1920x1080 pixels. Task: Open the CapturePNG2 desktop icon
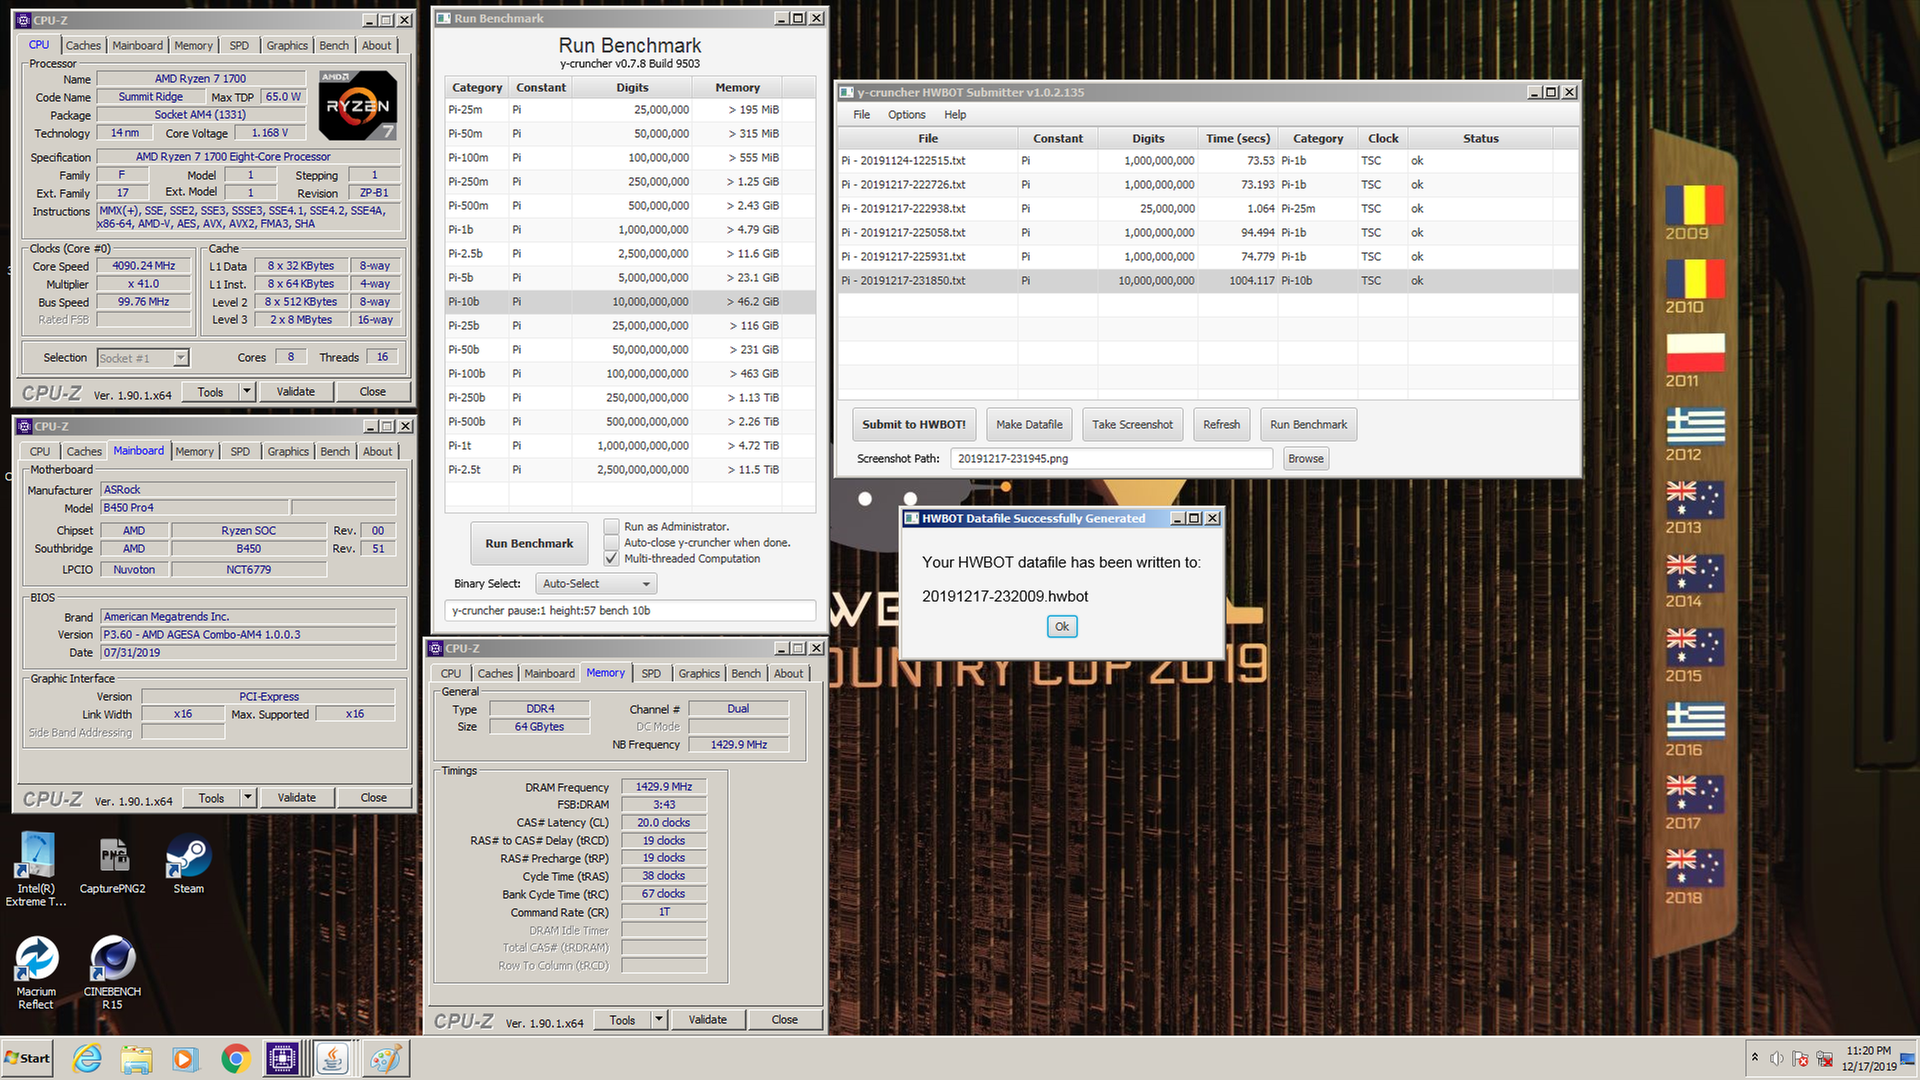(x=113, y=866)
